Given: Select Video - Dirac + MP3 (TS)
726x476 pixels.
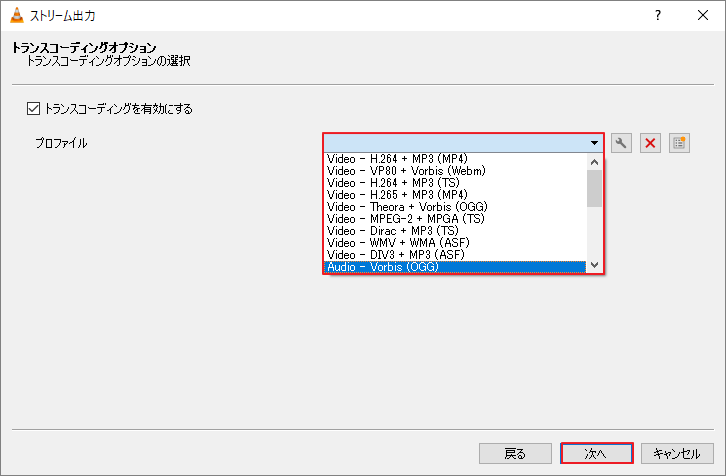Looking at the screenshot, I should point(455,231).
